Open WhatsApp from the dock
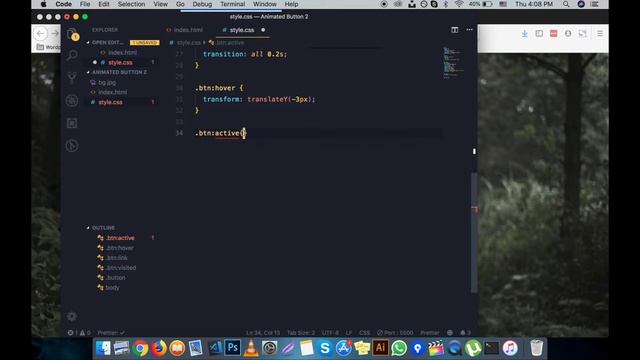640x360 pixels. tap(399, 348)
